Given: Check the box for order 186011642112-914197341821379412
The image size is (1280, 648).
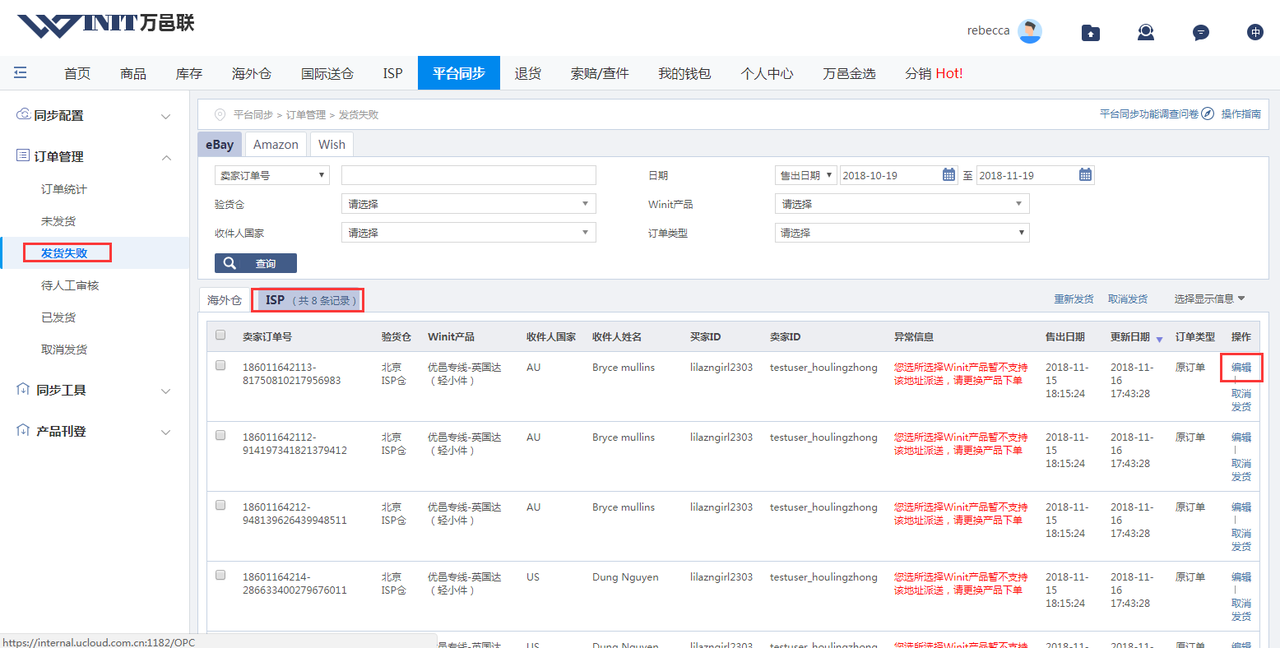Looking at the screenshot, I should 221,435.
